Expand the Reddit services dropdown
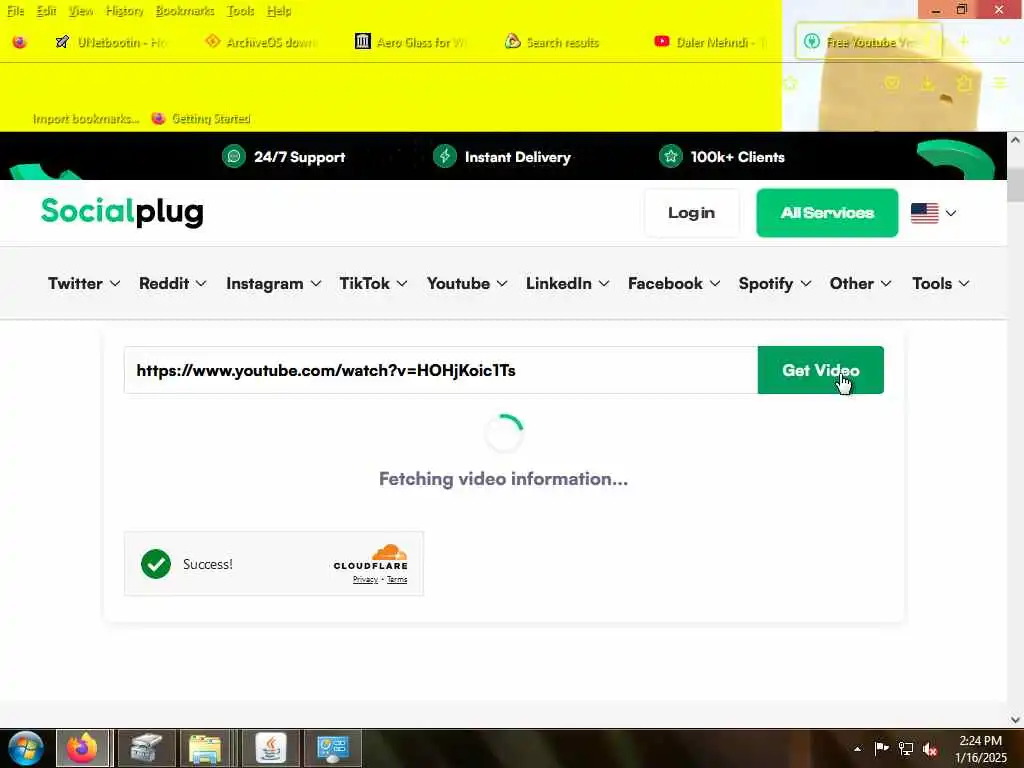The width and height of the screenshot is (1024, 768). (x=172, y=283)
